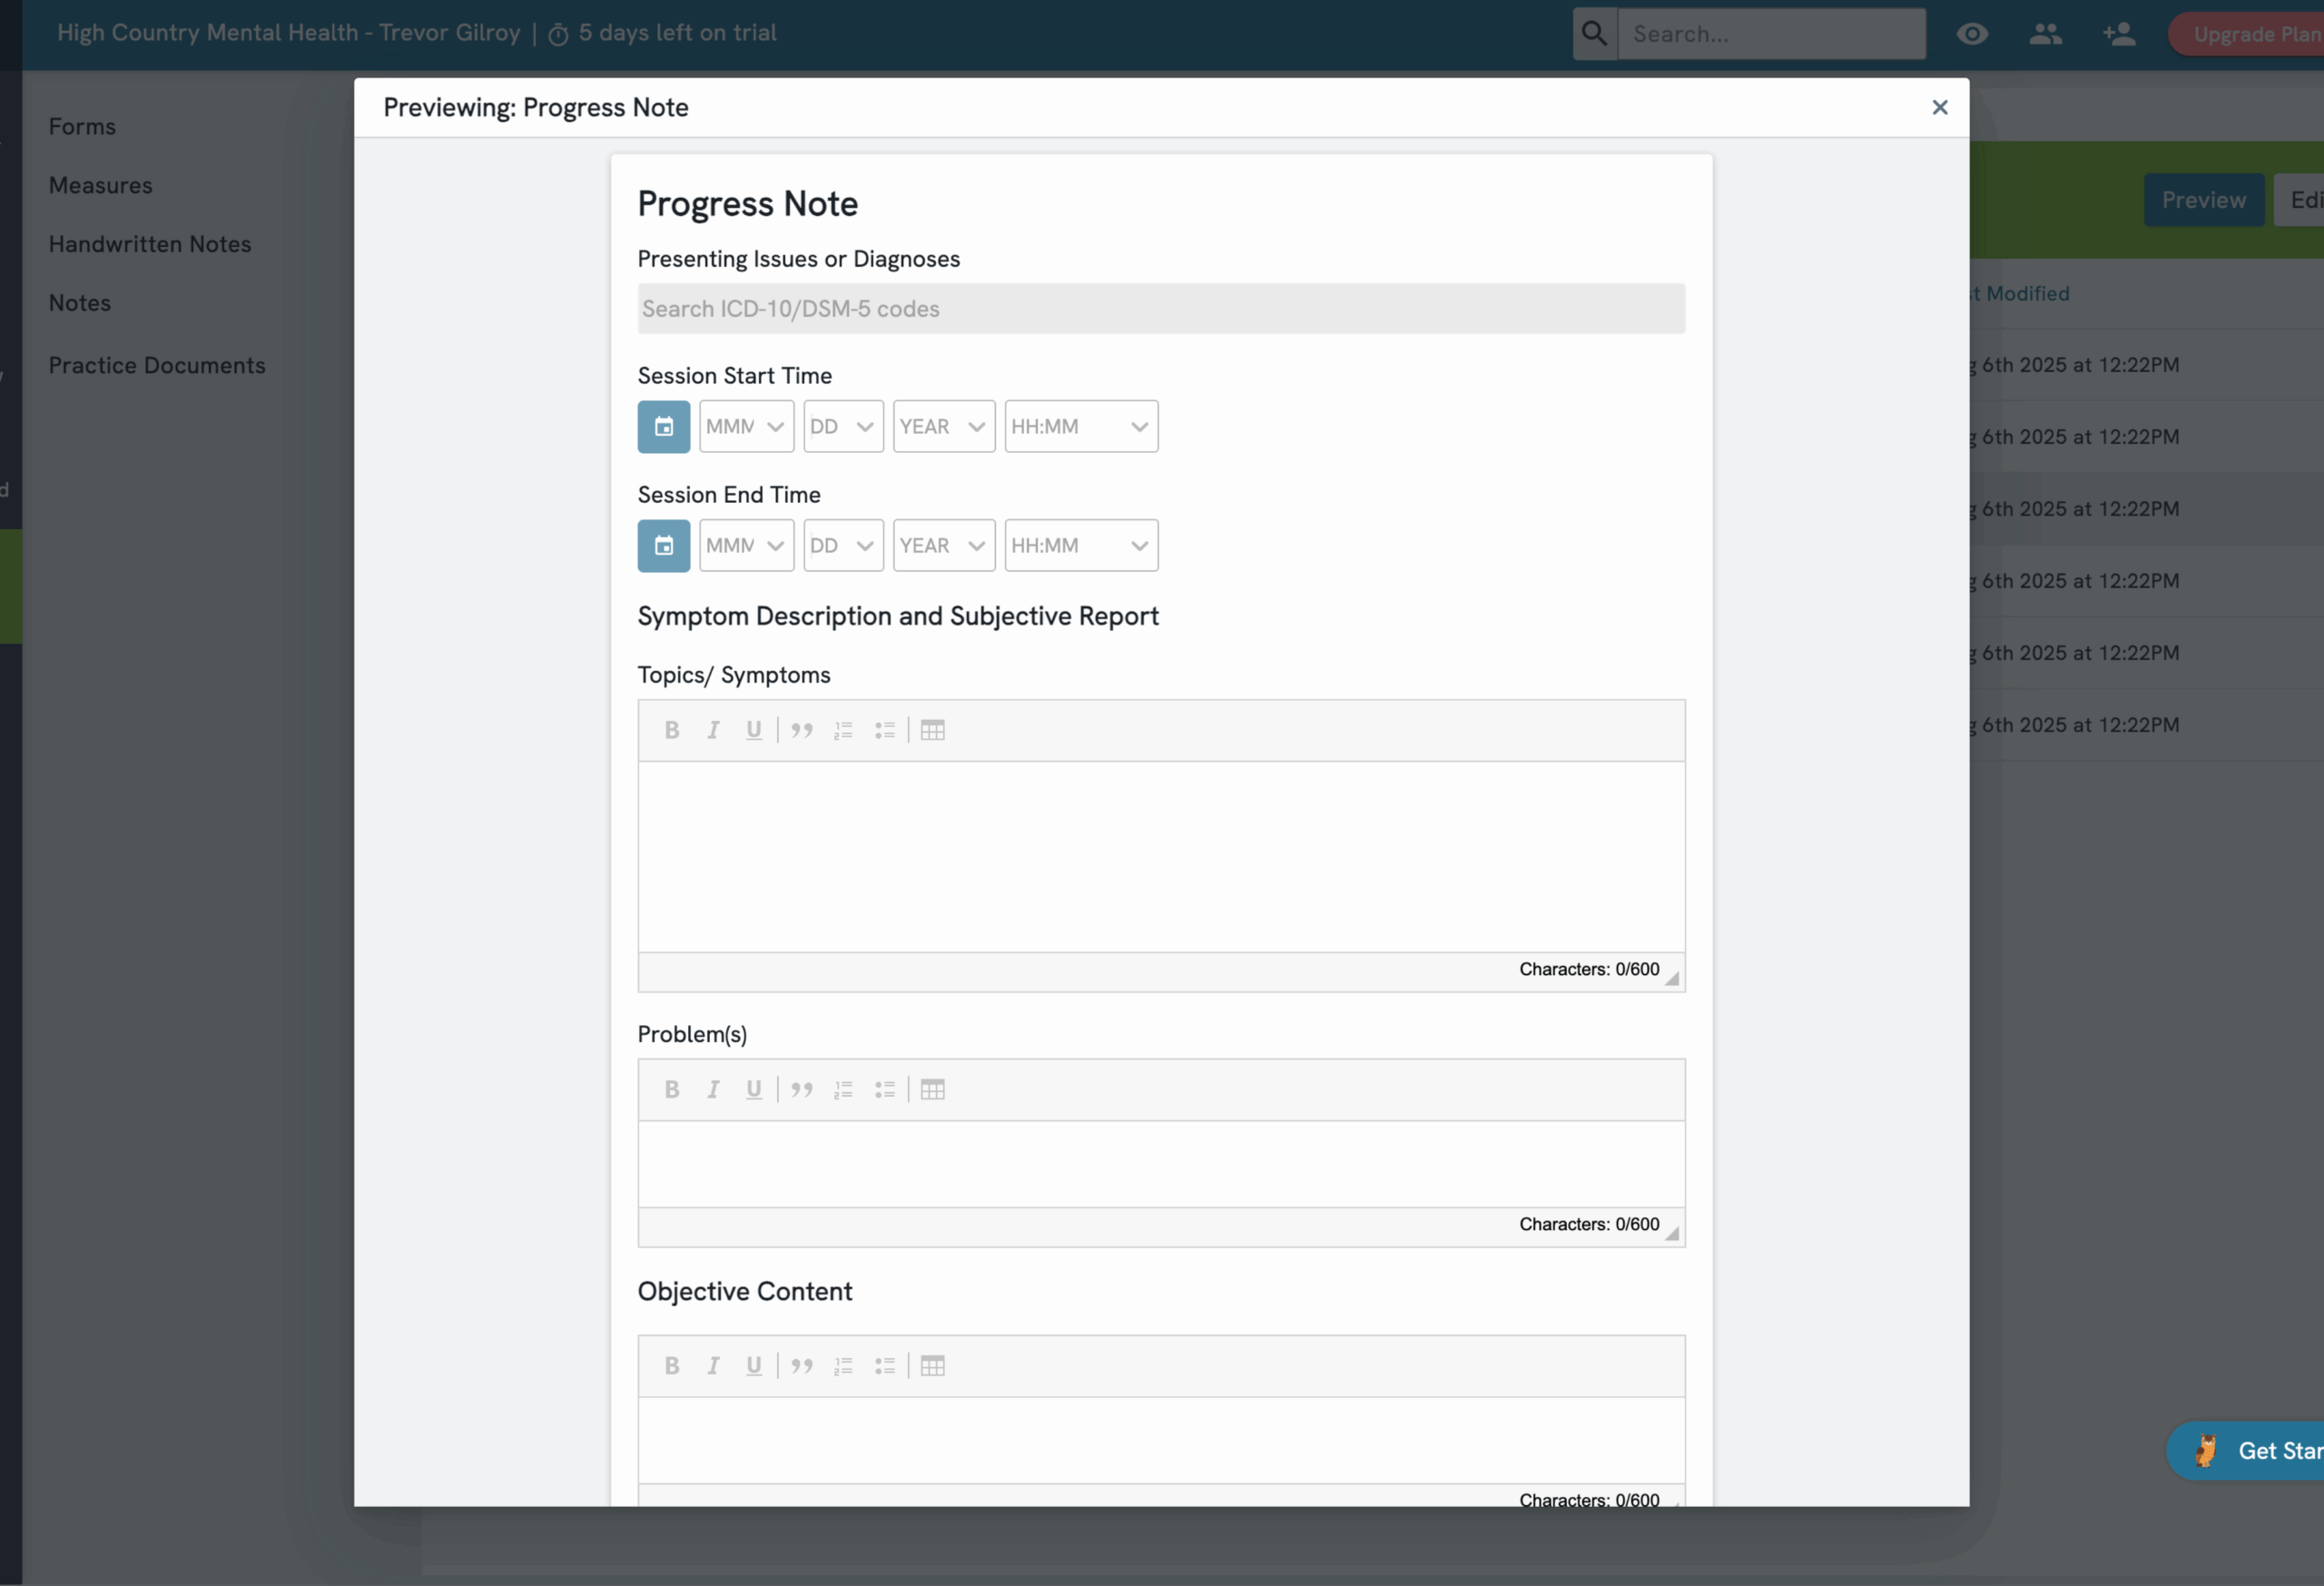Click Underline in the Problem(s) editor toolbar

click(x=754, y=1089)
